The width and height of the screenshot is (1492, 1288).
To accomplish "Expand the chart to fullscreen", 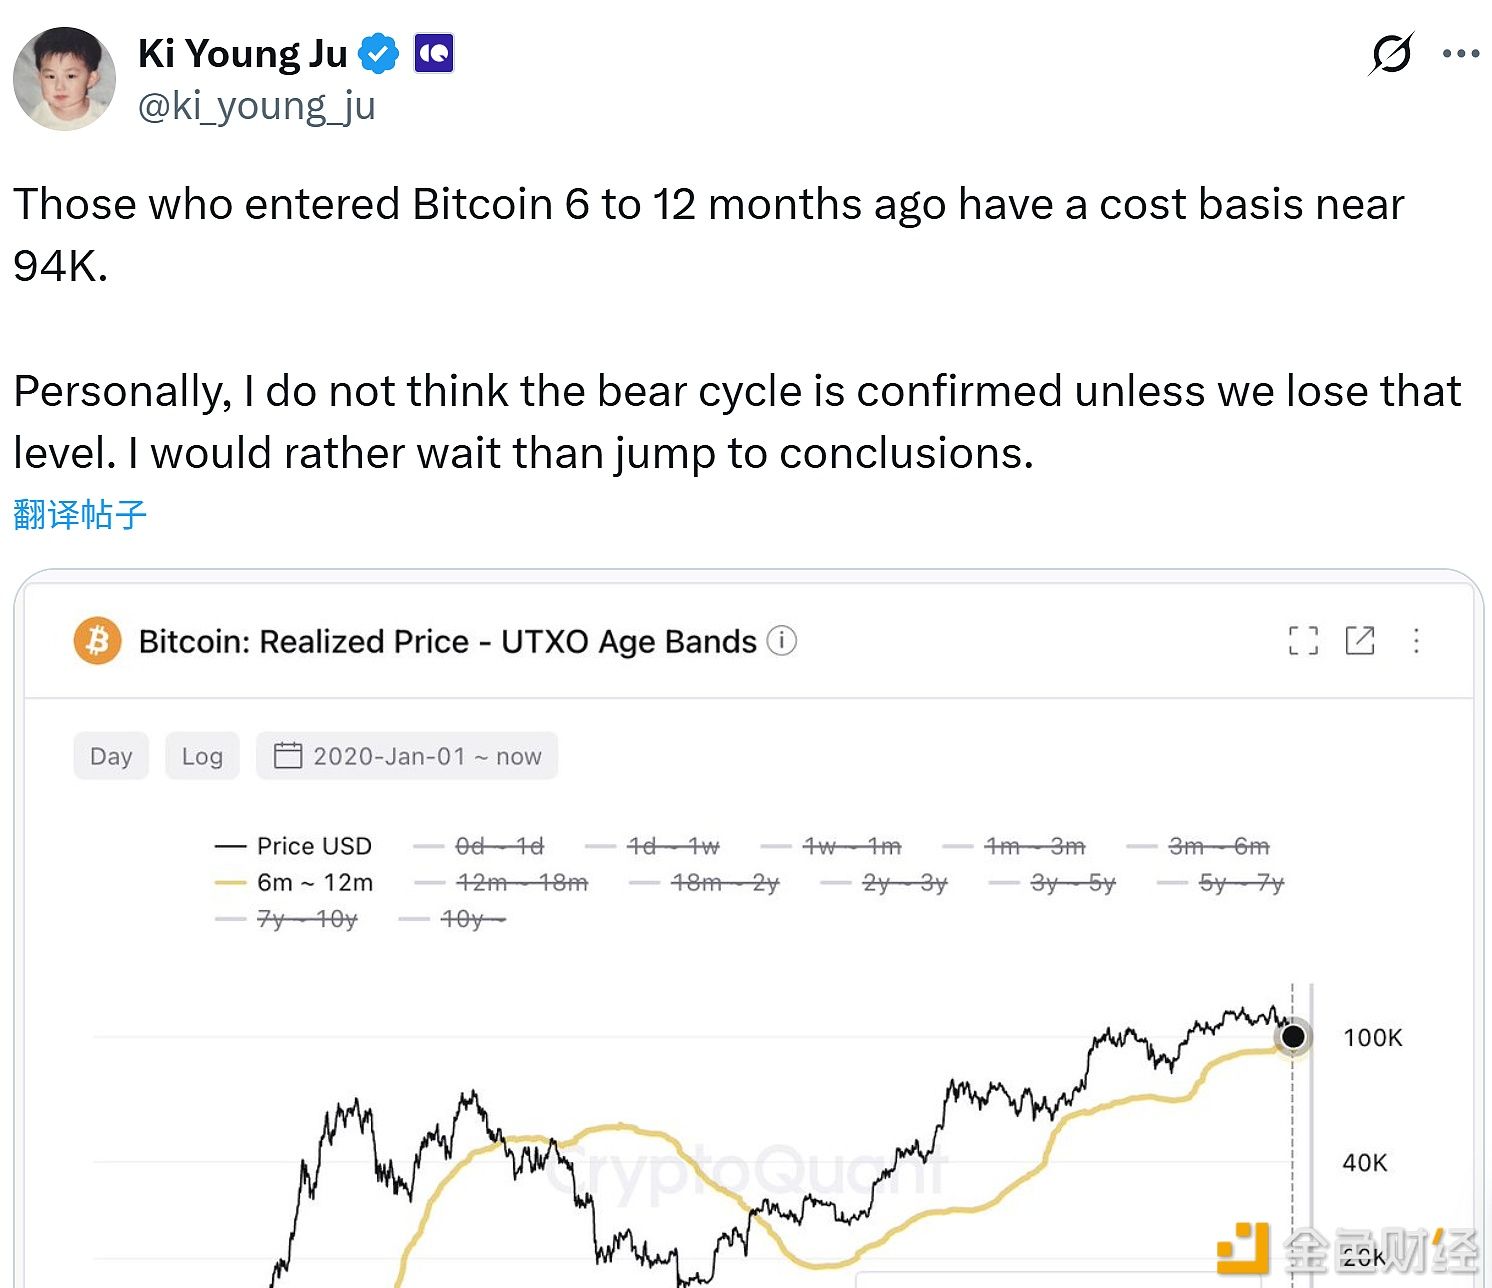I will coord(1303,640).
